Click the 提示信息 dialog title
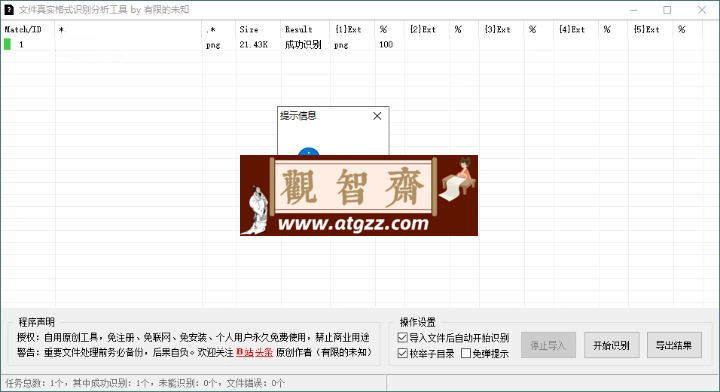The image size is (720, 392). point(298,116)
